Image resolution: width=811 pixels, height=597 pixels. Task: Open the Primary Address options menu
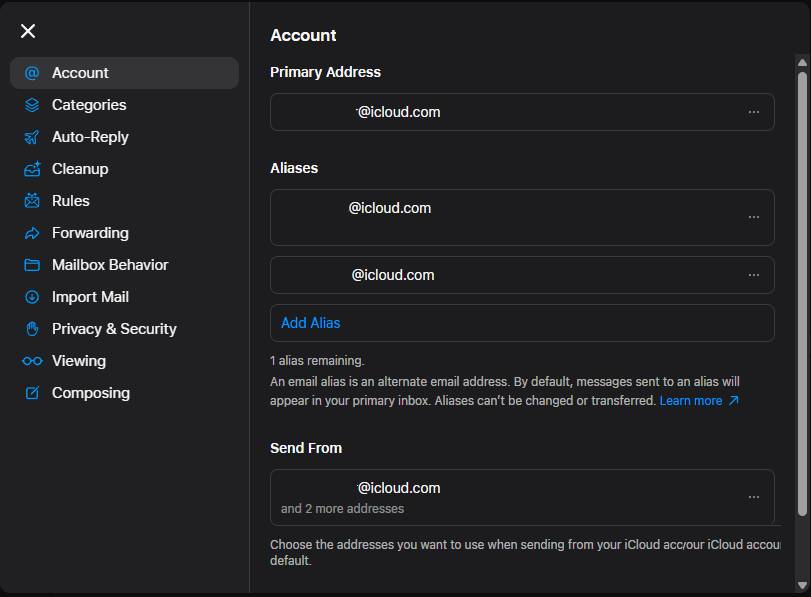tap(755, 112)
